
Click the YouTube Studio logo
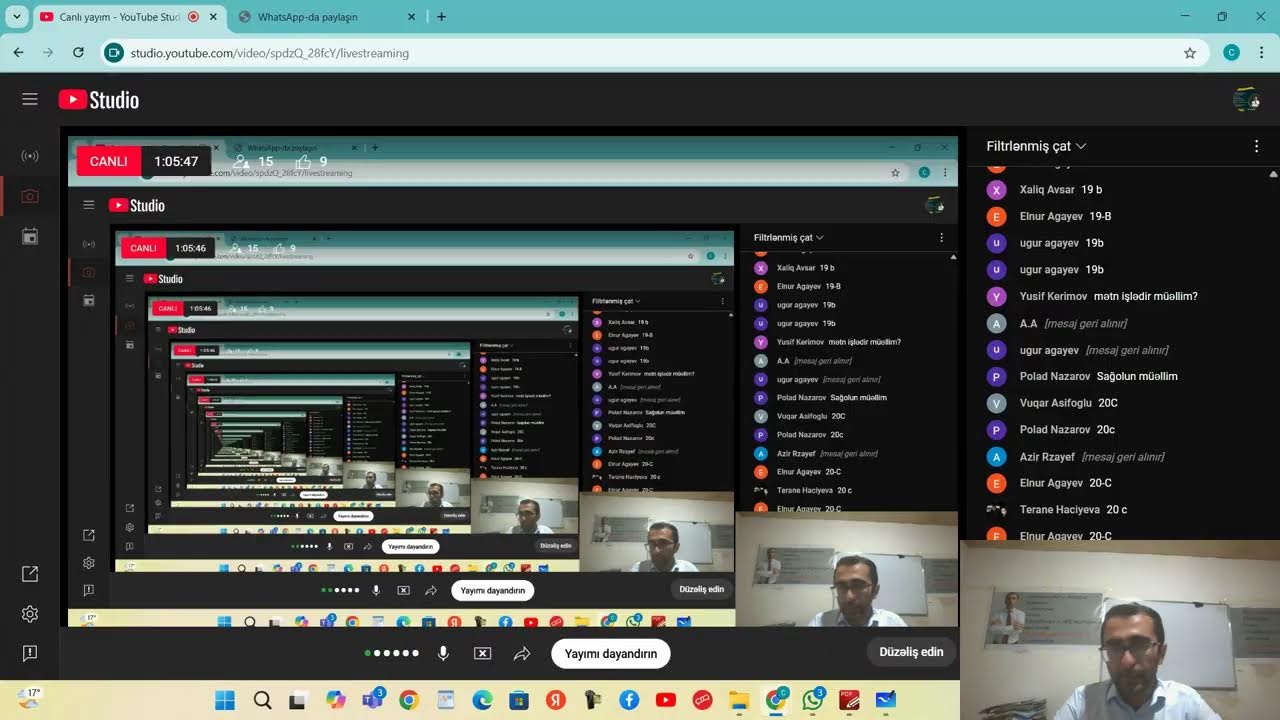coord(99,99)
